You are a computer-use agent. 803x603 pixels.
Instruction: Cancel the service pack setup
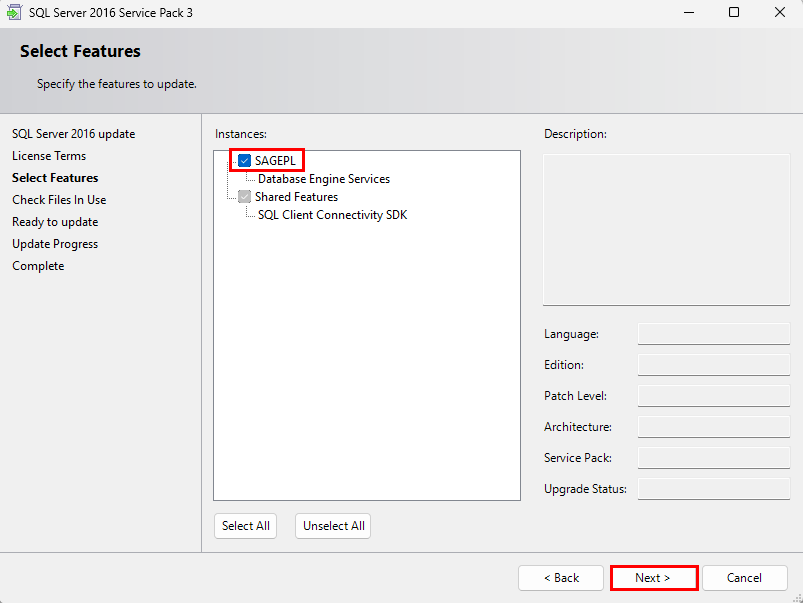click(744, 578)
